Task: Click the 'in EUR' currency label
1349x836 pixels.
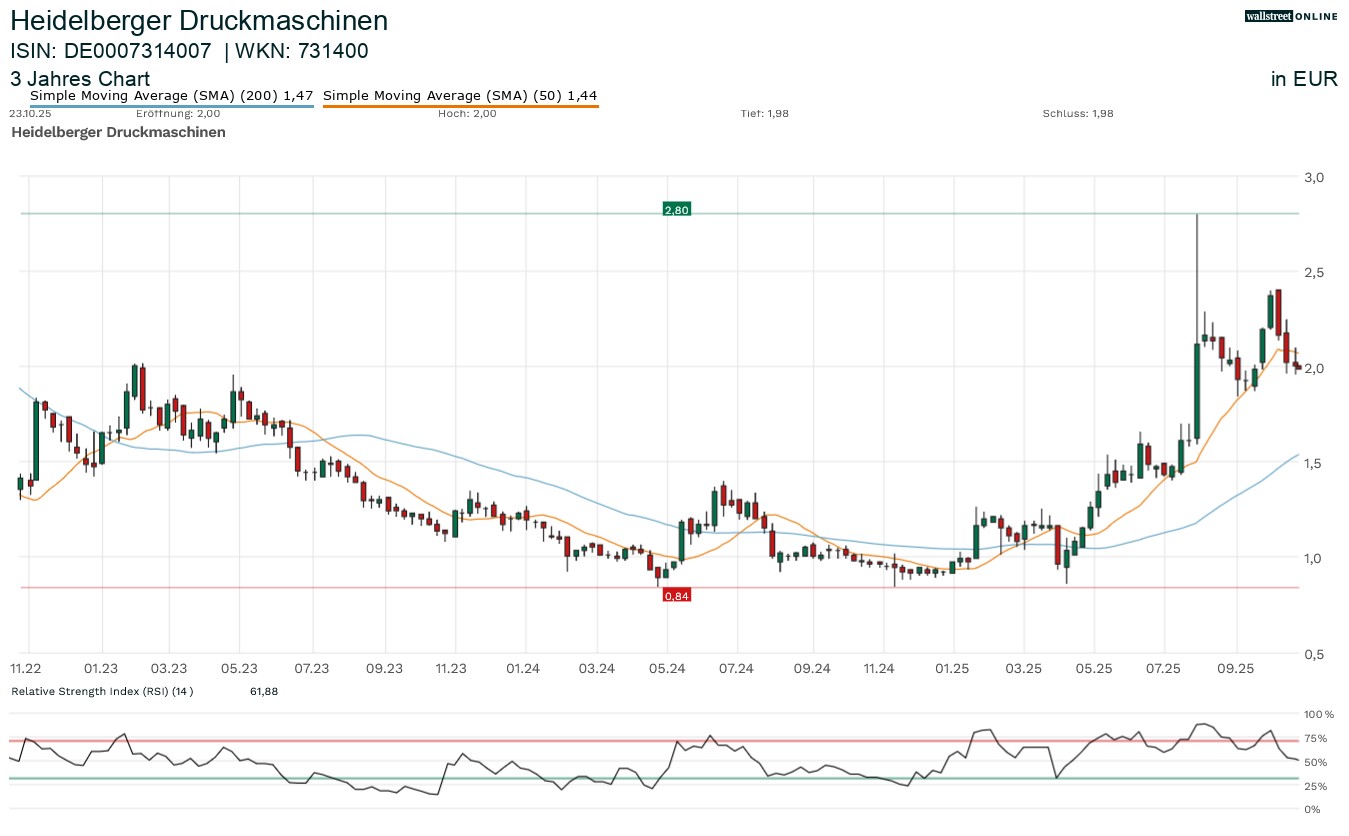Action: click(1304, 80)
